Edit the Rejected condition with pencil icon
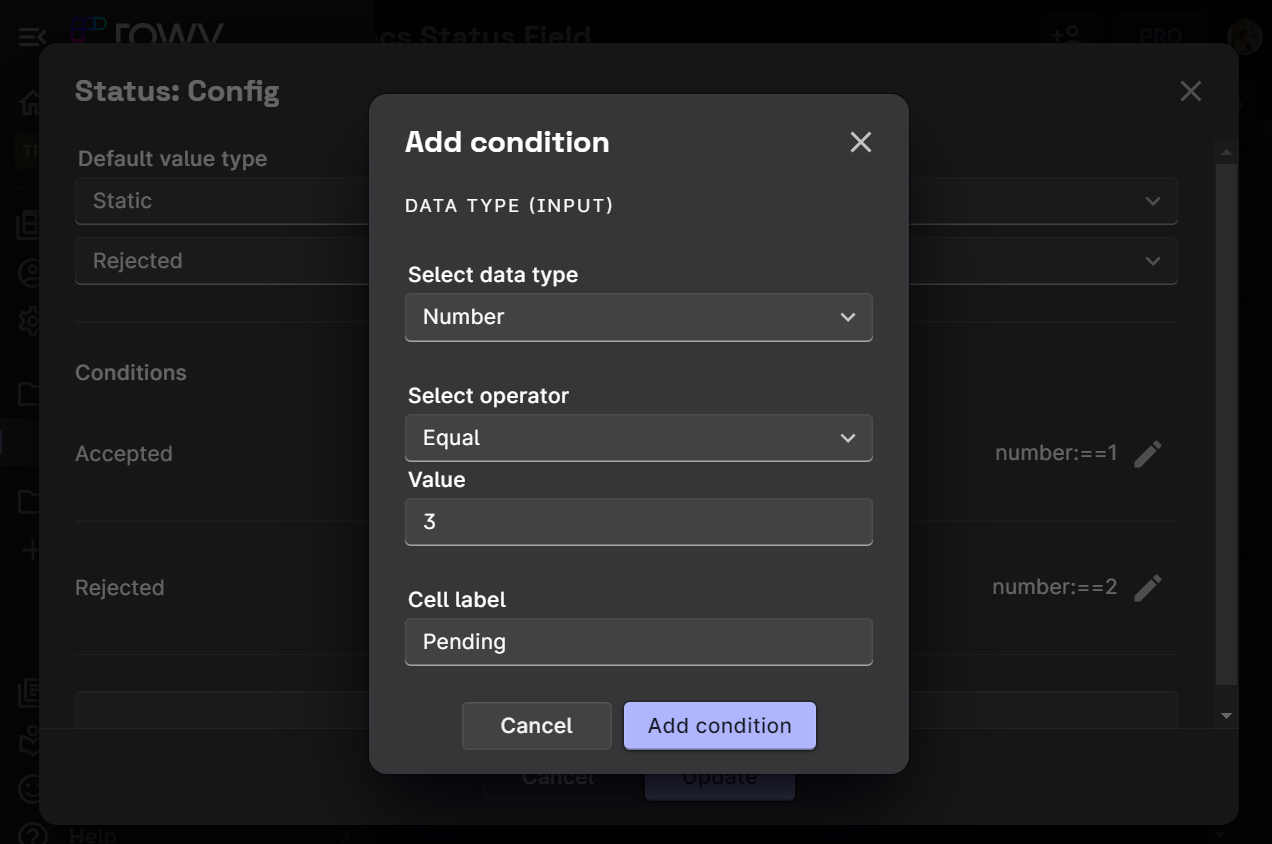Viewport: 1272px width, 844px height. tap(1148, 588)
